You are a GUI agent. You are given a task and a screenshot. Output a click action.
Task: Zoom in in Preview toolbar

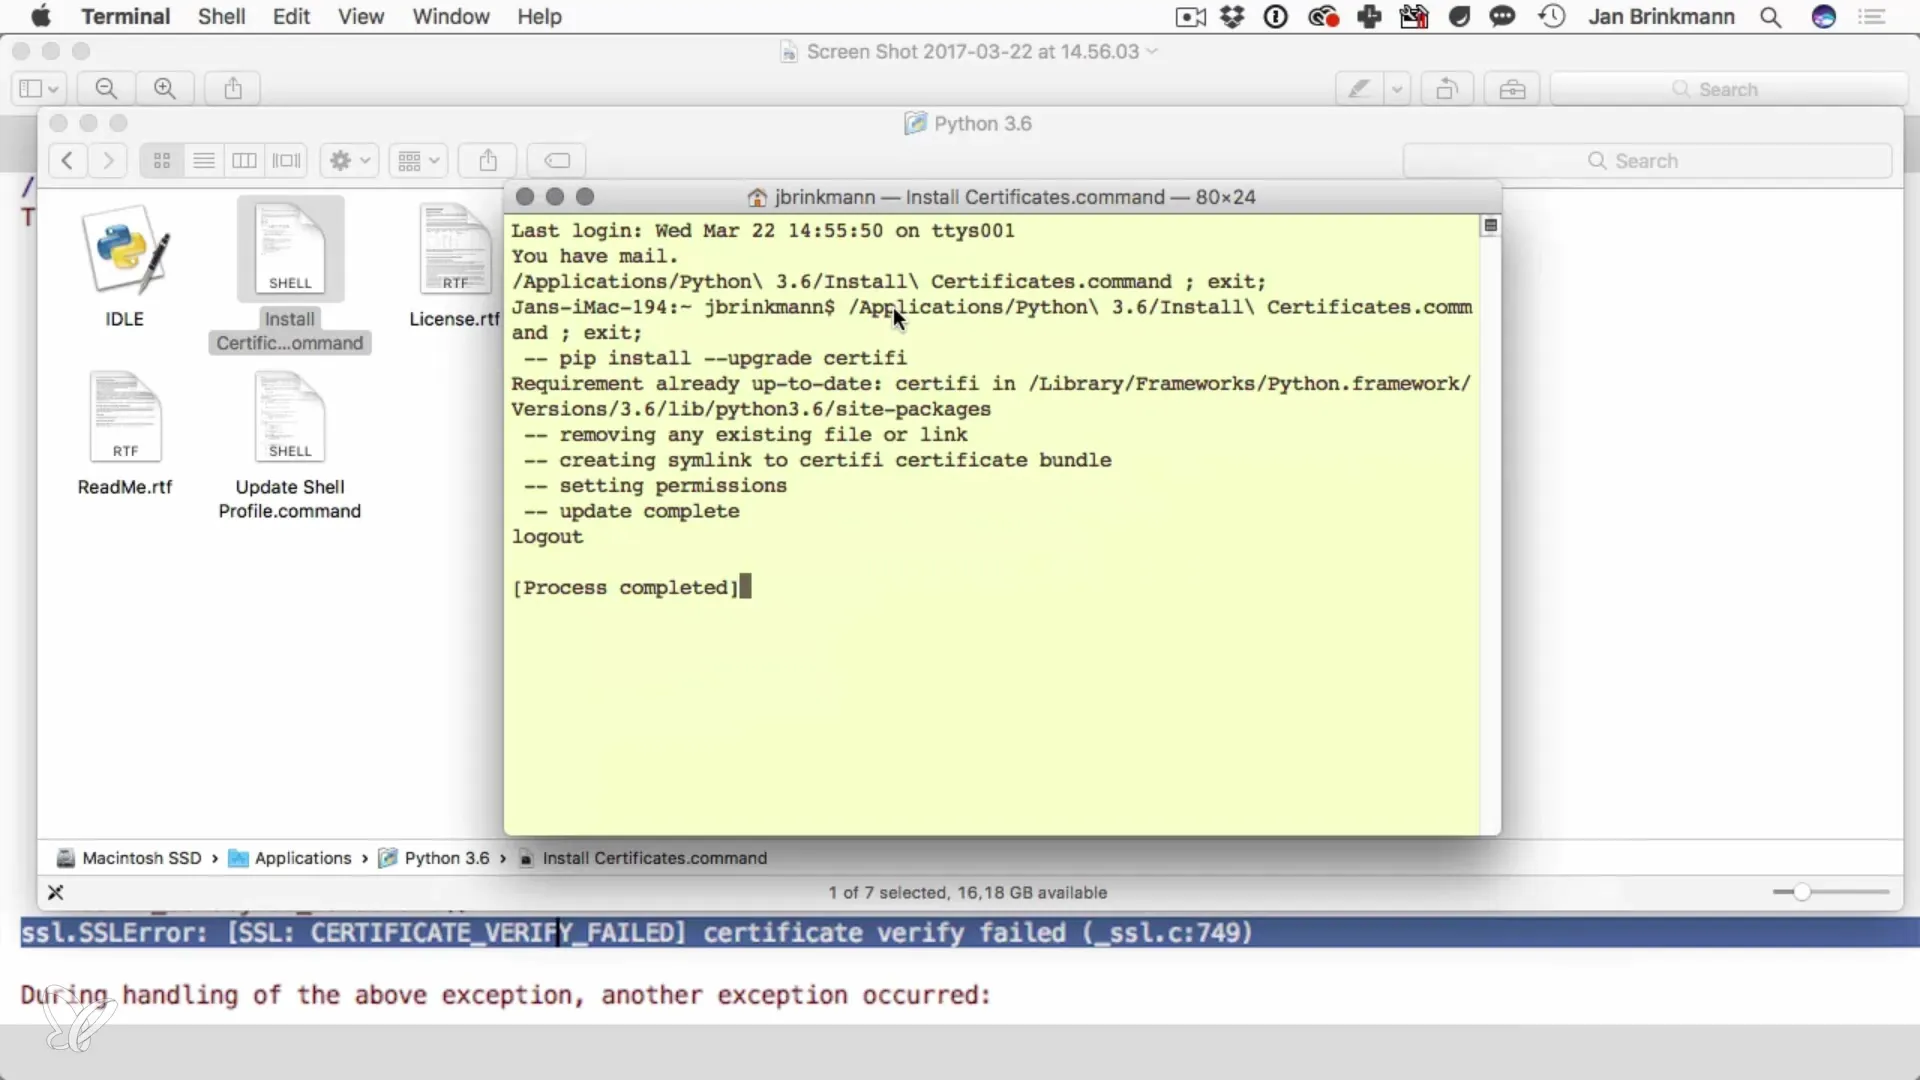(165, 89)
